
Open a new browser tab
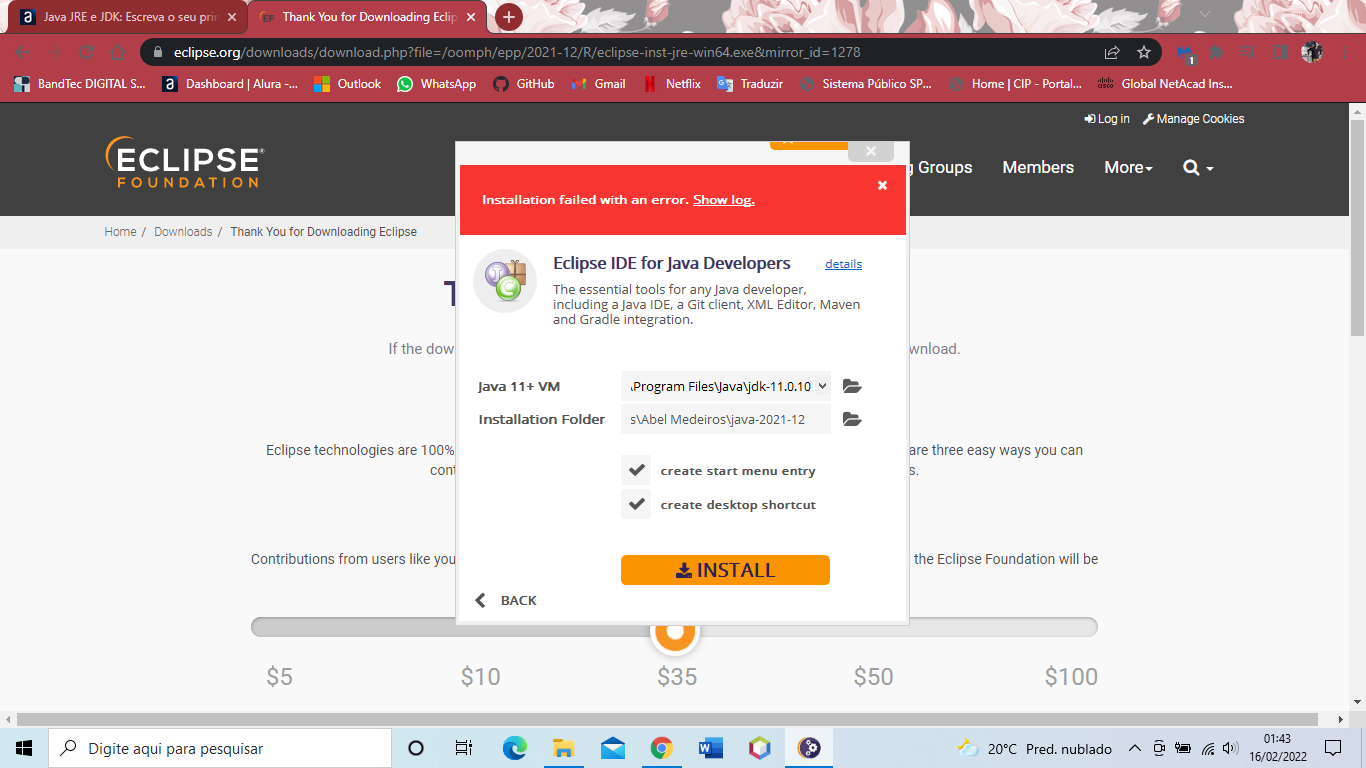(509, 17)
